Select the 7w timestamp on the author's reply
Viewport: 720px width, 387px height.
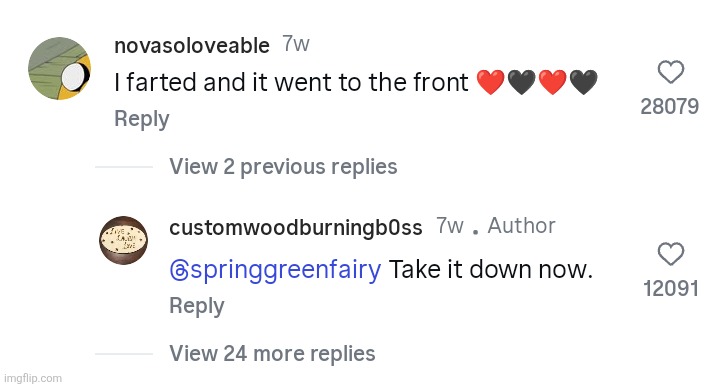coord(450,226)
